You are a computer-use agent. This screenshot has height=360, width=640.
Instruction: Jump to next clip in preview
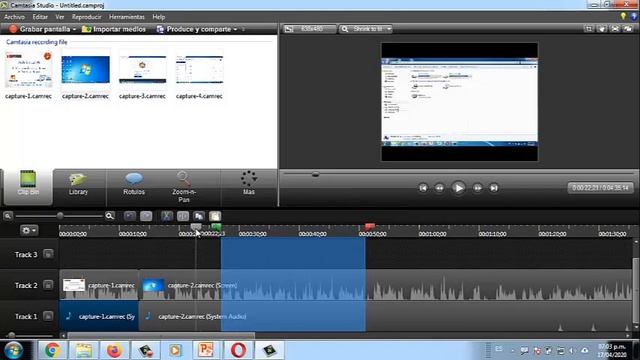click(494, 188)
